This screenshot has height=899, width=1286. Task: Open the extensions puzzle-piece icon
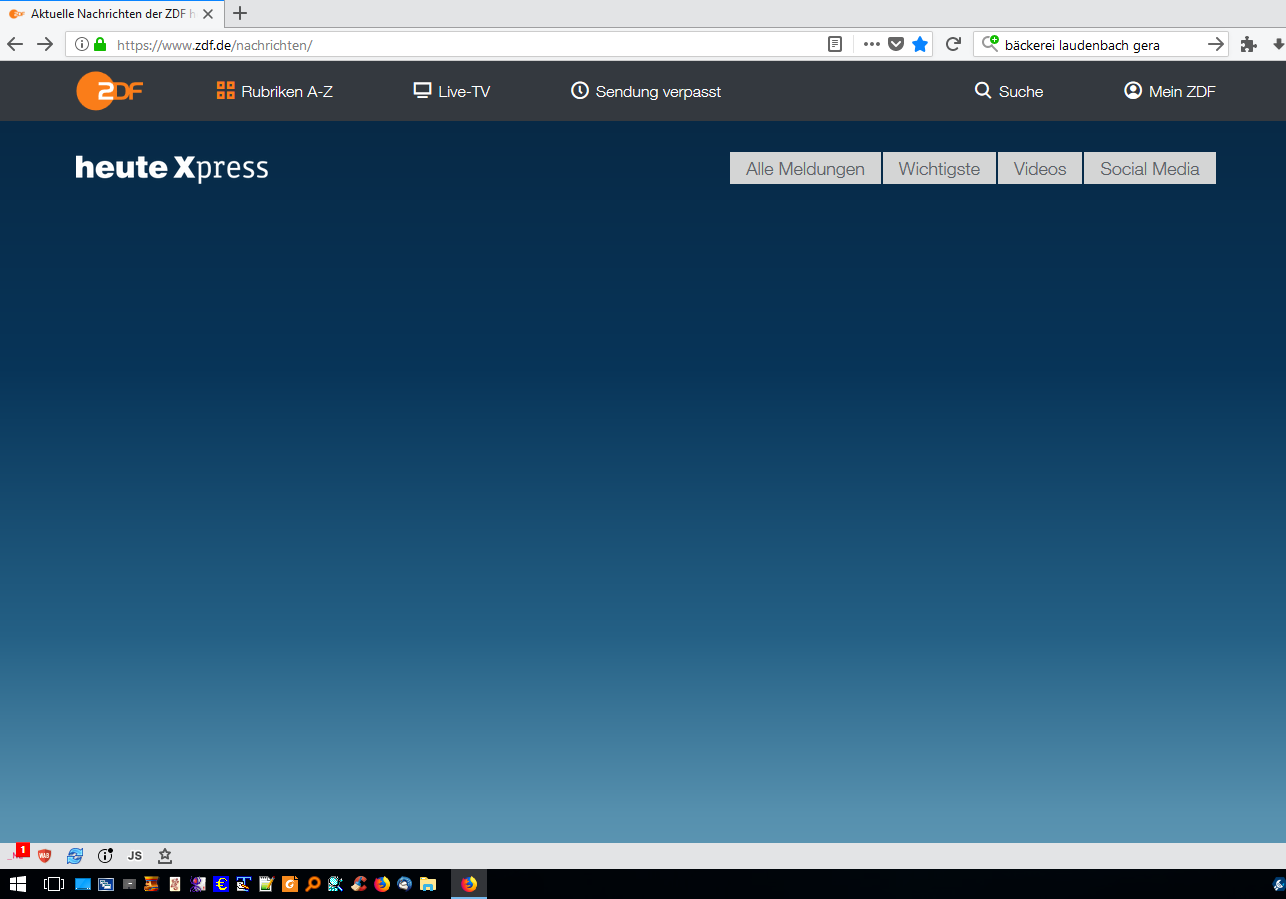click(x=1248, y=44)
